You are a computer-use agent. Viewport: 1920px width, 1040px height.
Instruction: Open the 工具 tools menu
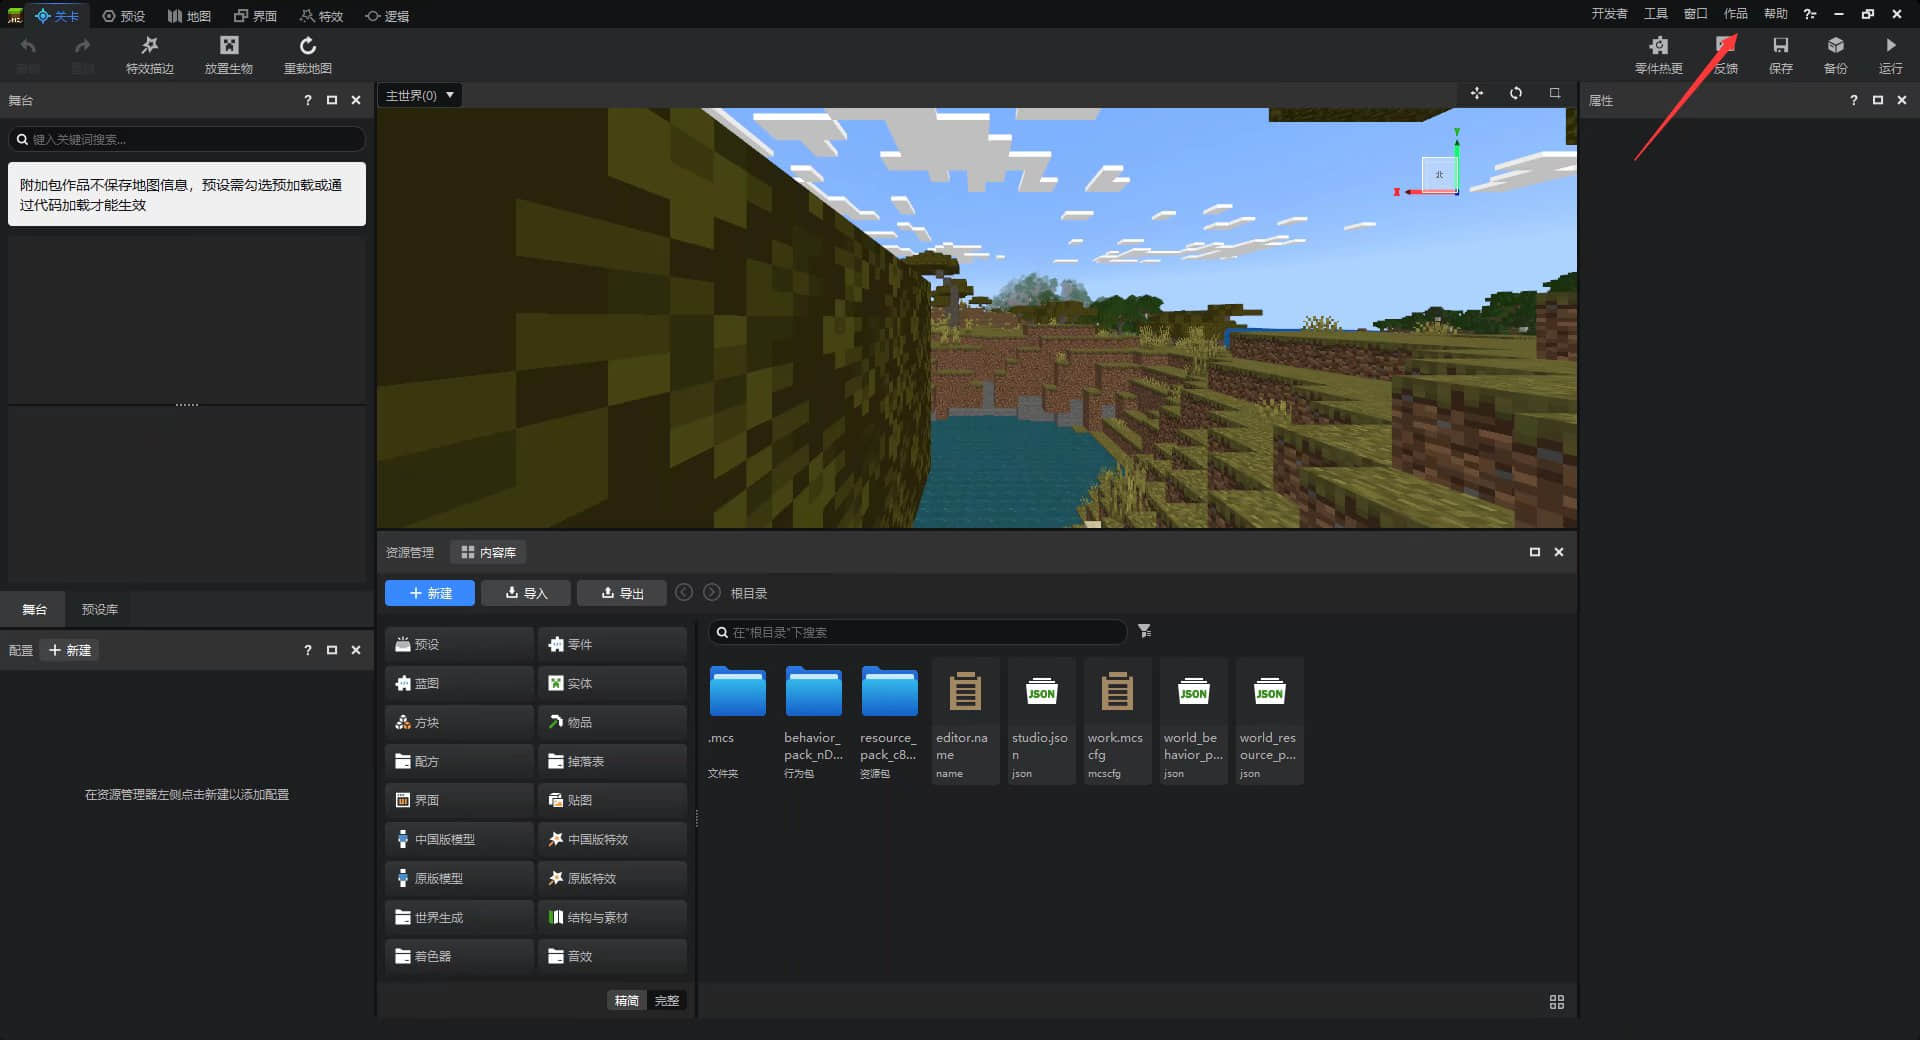[x=1656, y=14]
